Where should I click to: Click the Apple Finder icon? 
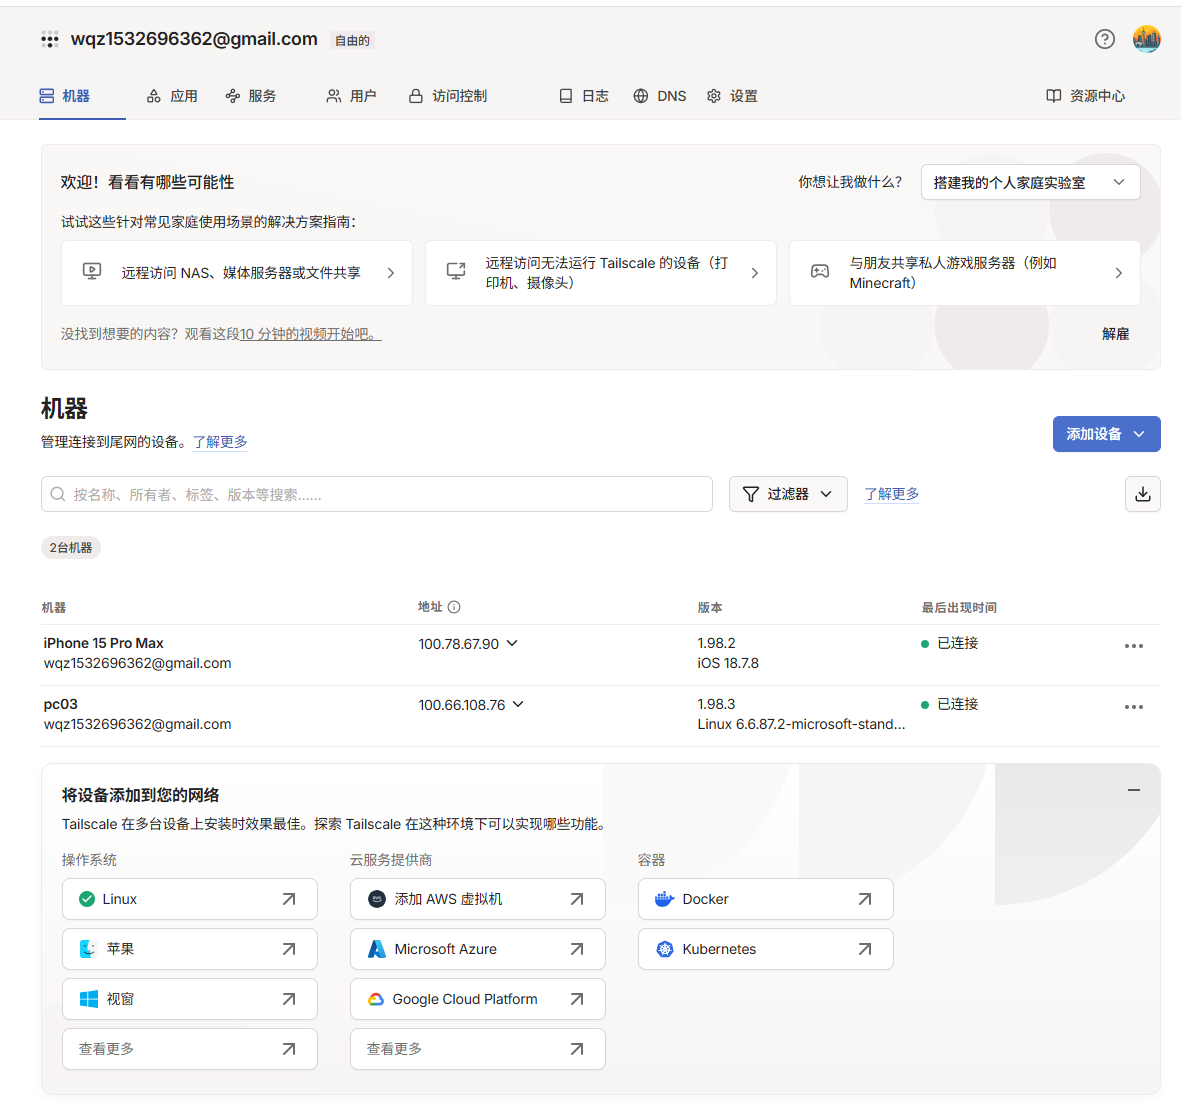(88, 949)
